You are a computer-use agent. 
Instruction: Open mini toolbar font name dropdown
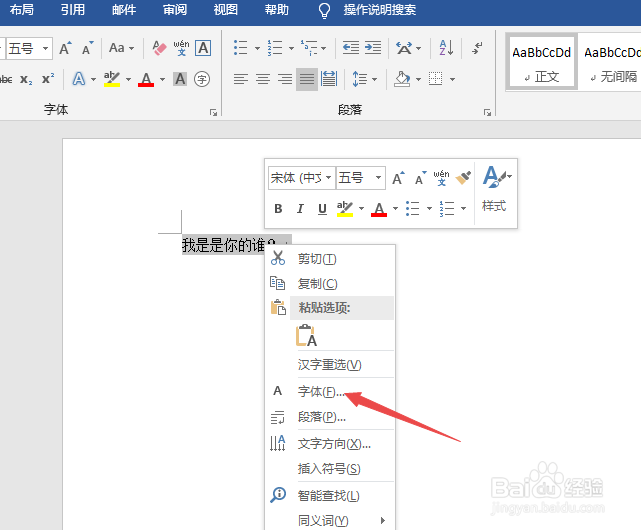click(328, 178)
